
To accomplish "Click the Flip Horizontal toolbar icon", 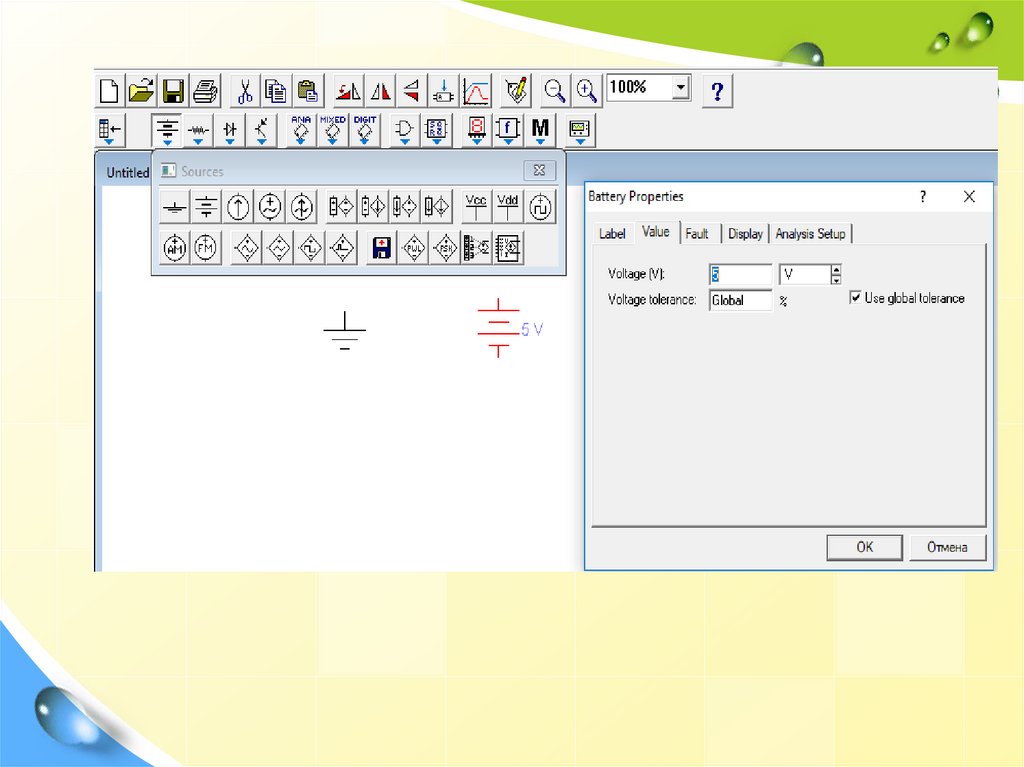I will coord(380,92).
